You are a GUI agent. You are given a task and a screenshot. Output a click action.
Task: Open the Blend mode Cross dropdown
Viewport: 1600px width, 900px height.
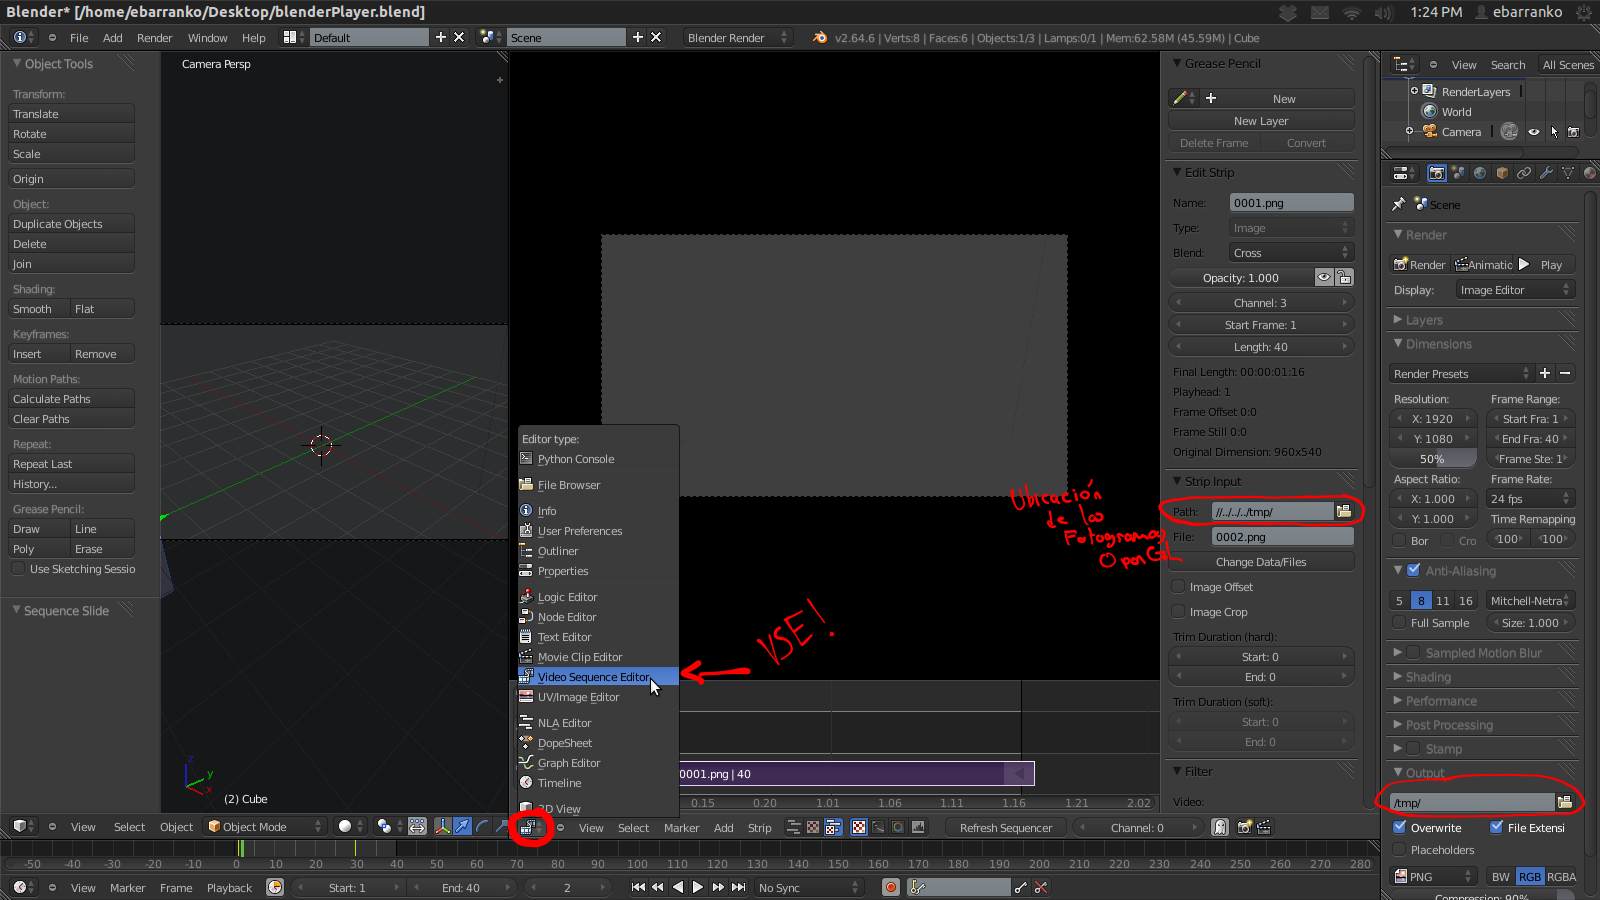pos(1291,253)
